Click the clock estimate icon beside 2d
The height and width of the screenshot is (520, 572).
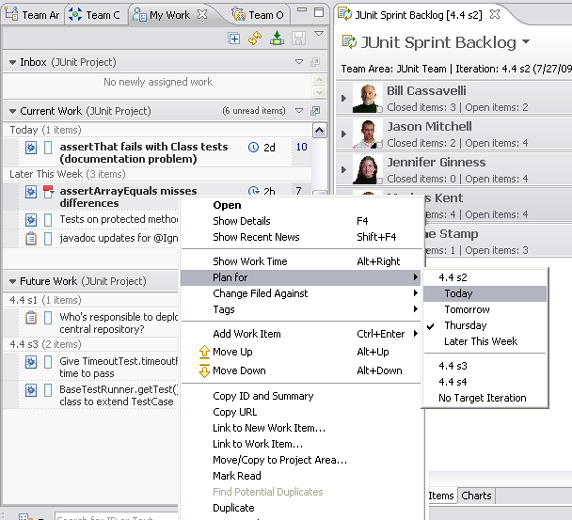point(253,147)
